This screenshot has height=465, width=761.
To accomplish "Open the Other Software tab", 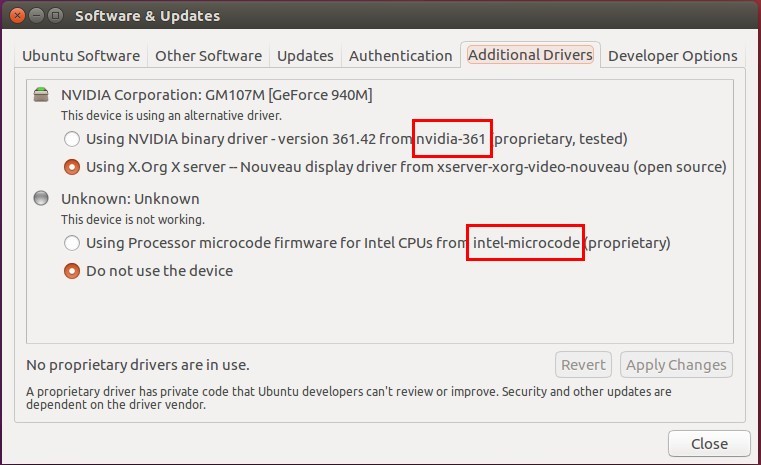I will [x=209, y=56].
